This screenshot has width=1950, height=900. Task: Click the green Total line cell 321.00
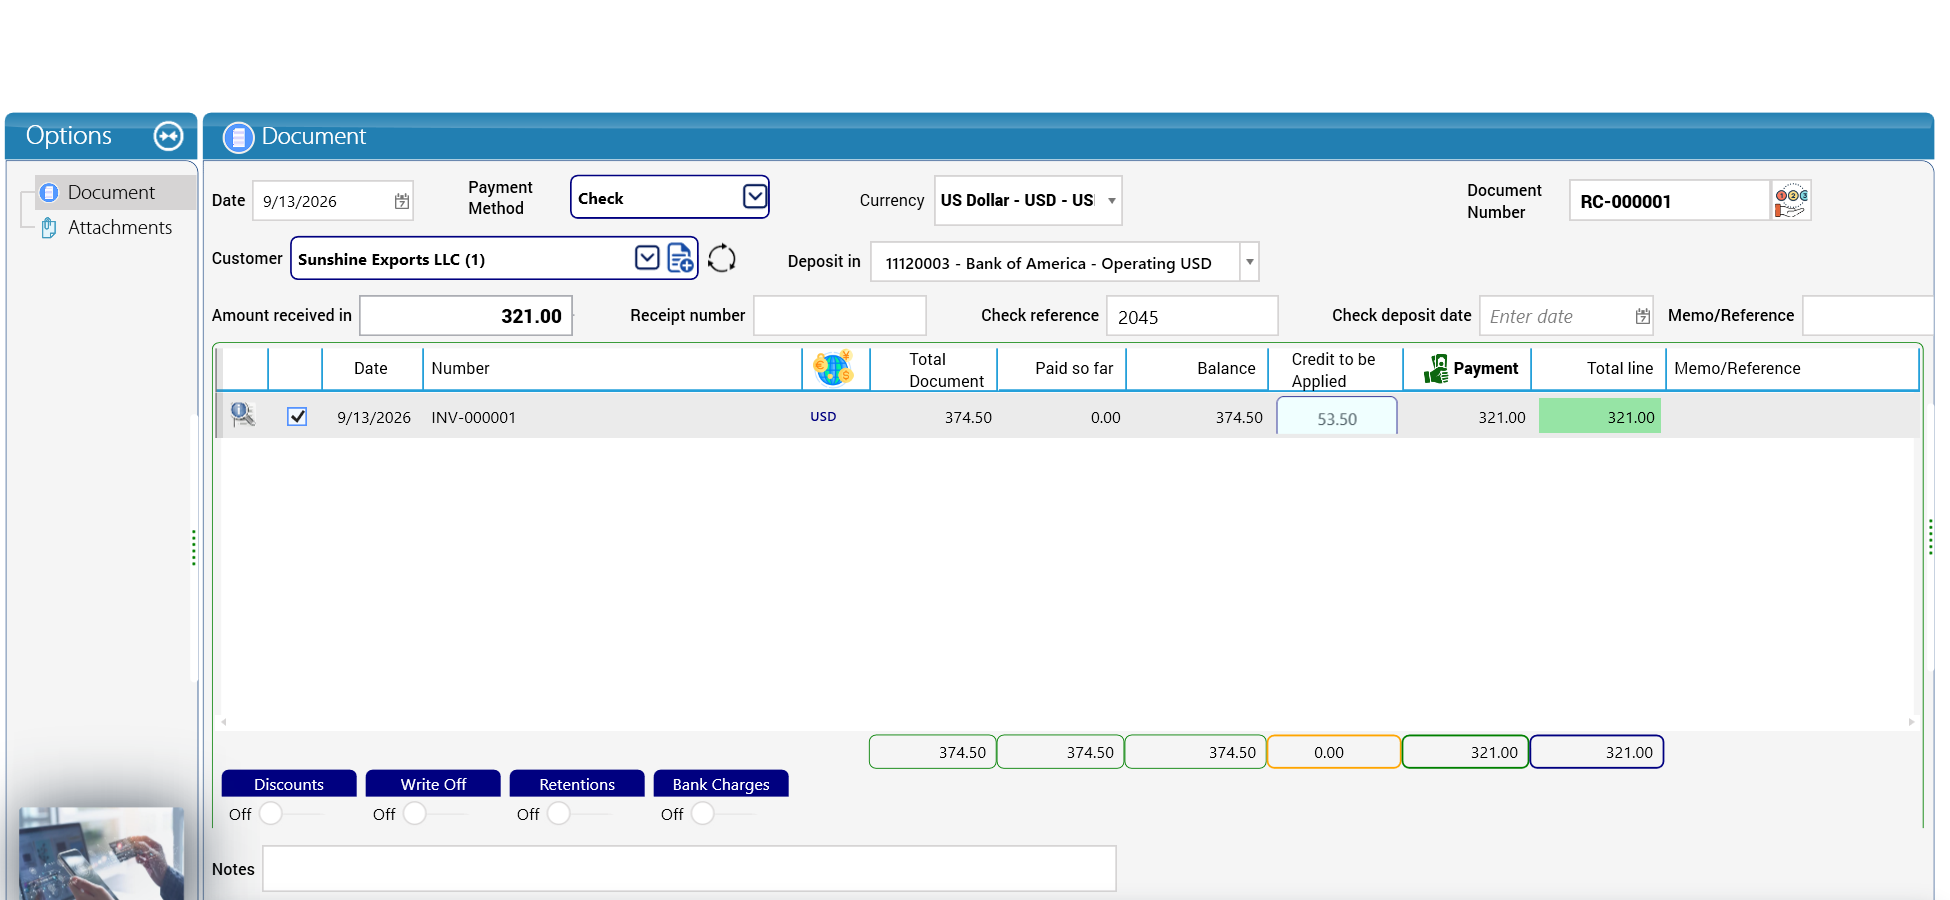pyautogui.click(x=1600, y=416)
